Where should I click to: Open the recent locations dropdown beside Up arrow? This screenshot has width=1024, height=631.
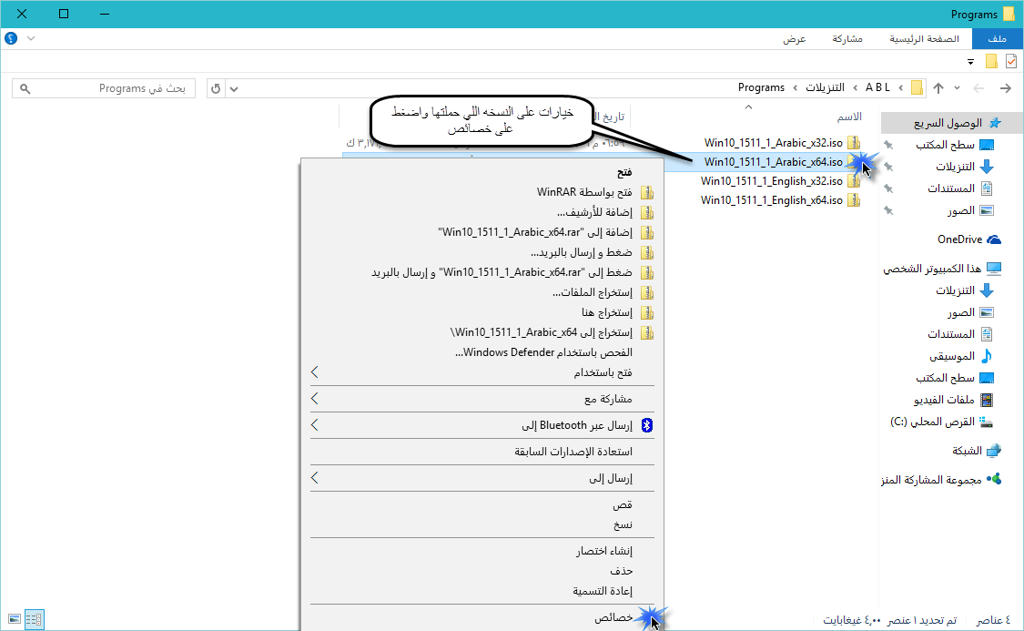[957, 88]
